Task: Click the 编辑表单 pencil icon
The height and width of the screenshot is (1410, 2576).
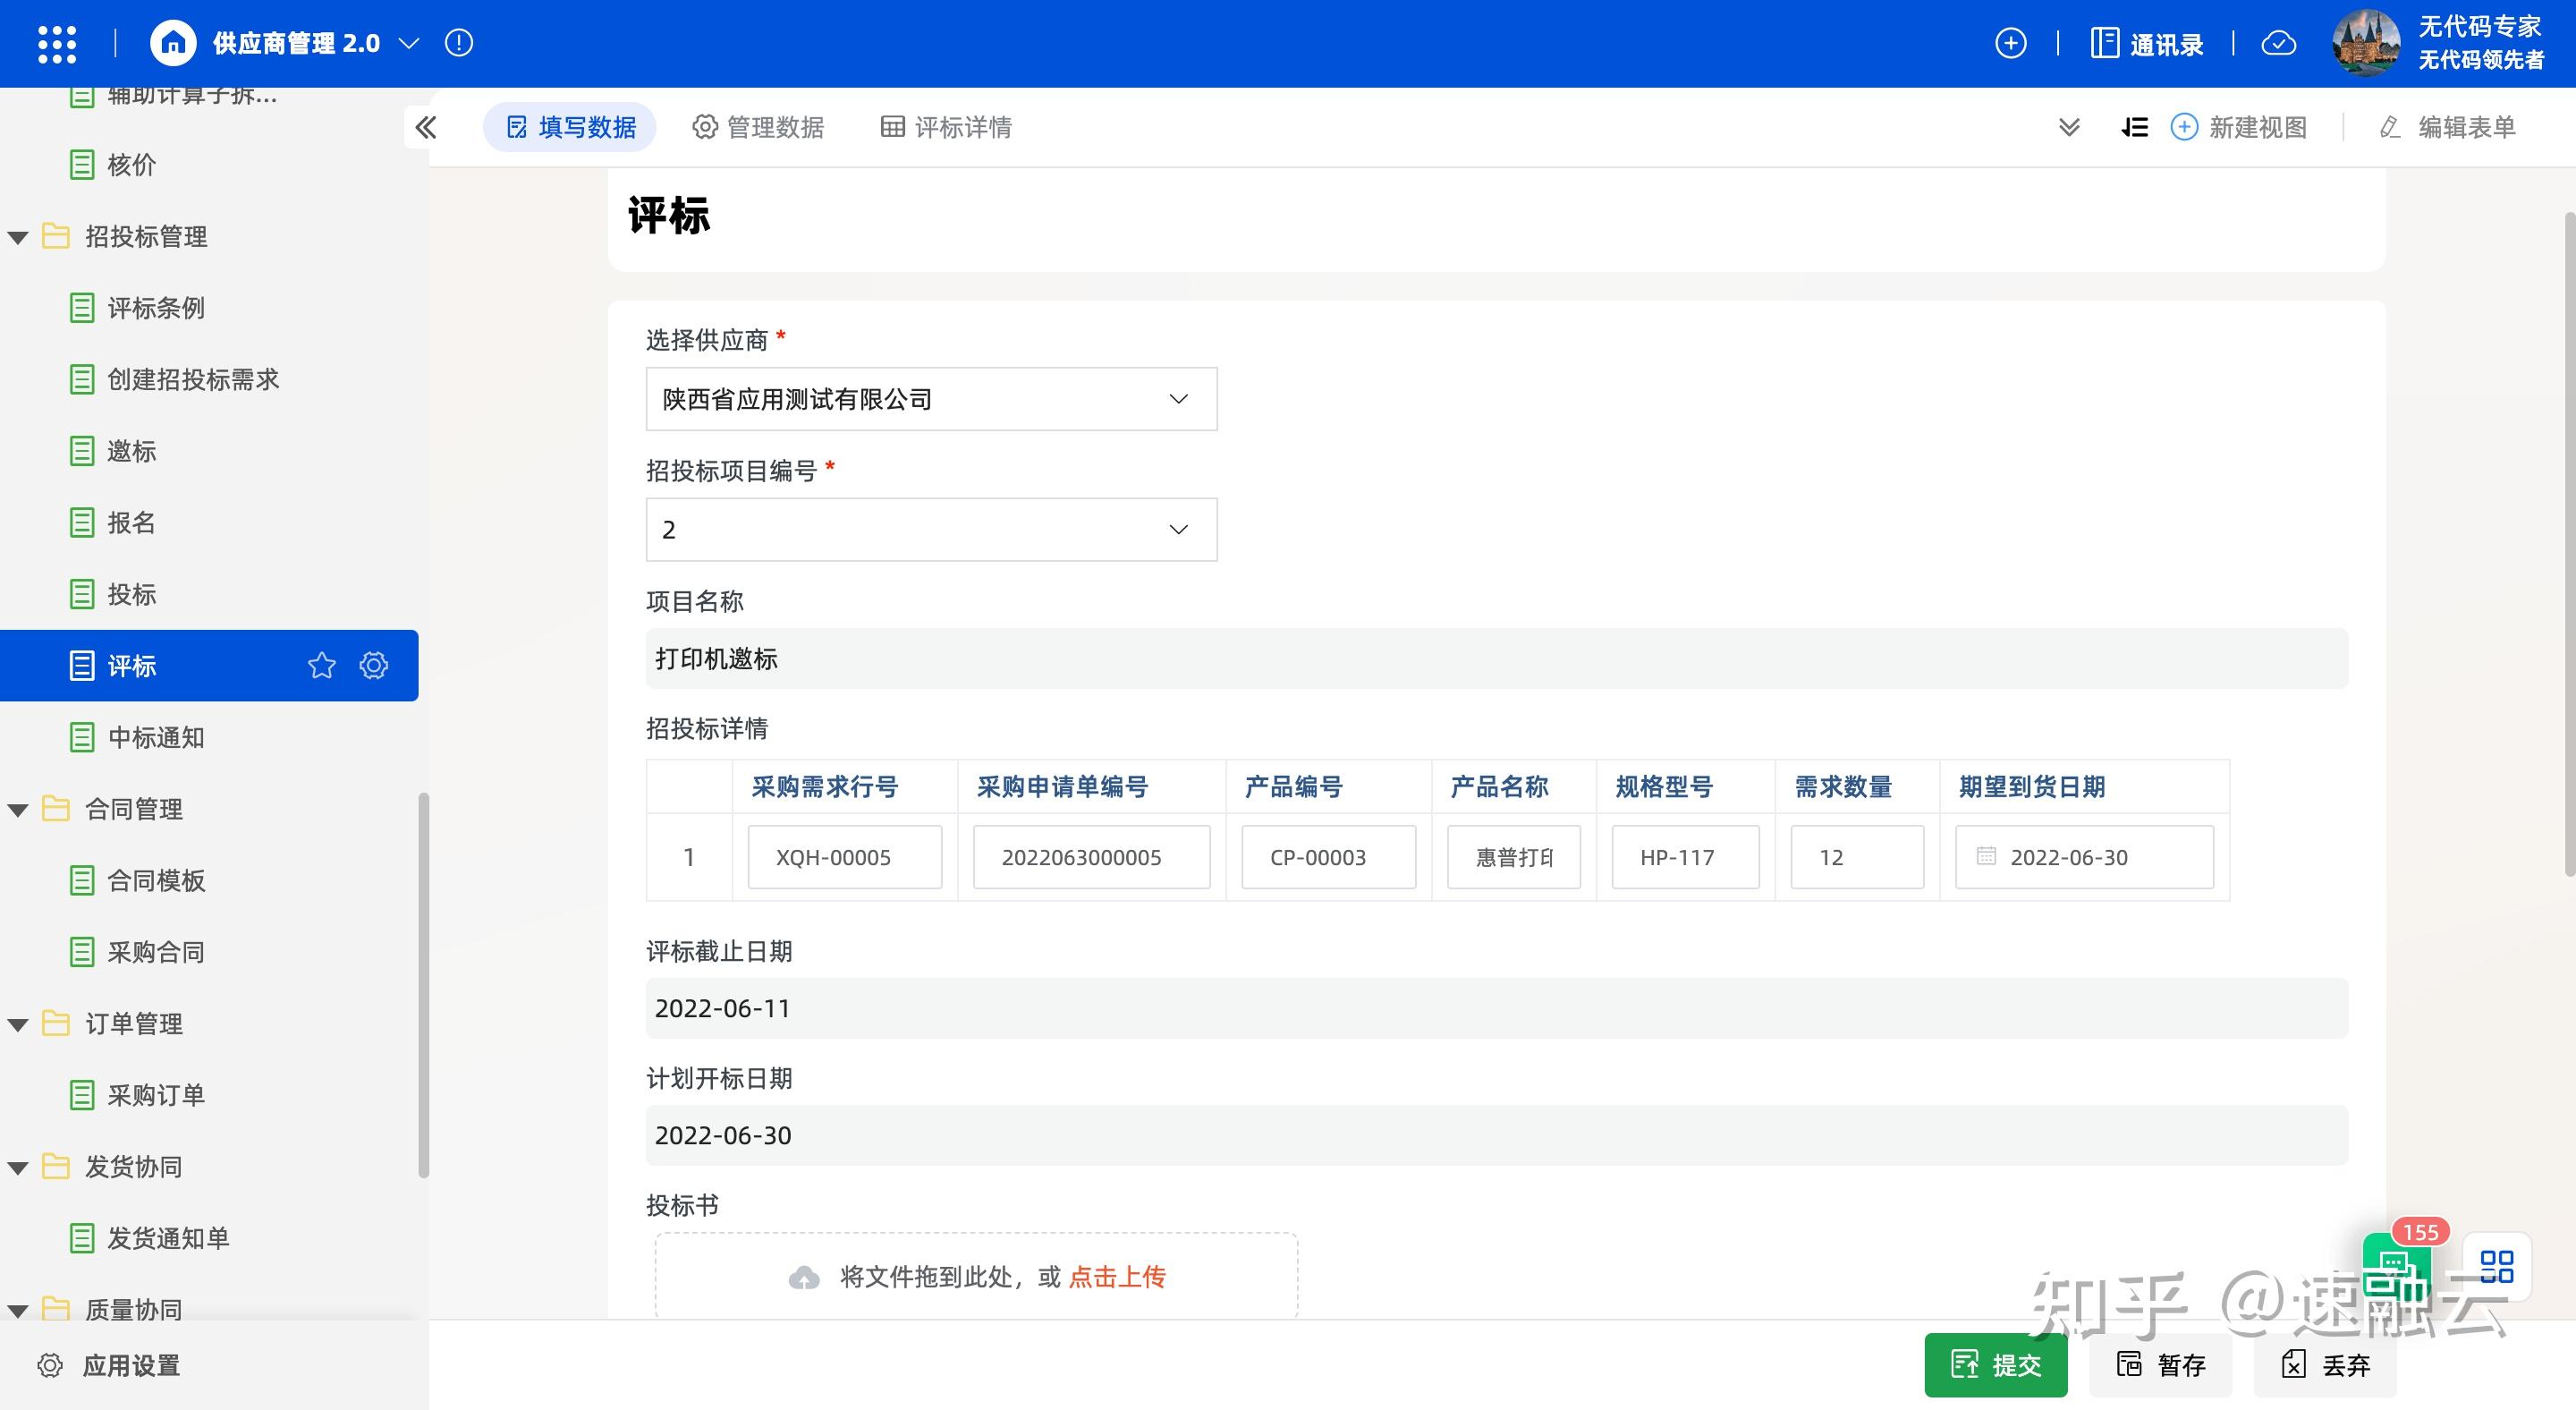Action: click(x=2390, y=127)
